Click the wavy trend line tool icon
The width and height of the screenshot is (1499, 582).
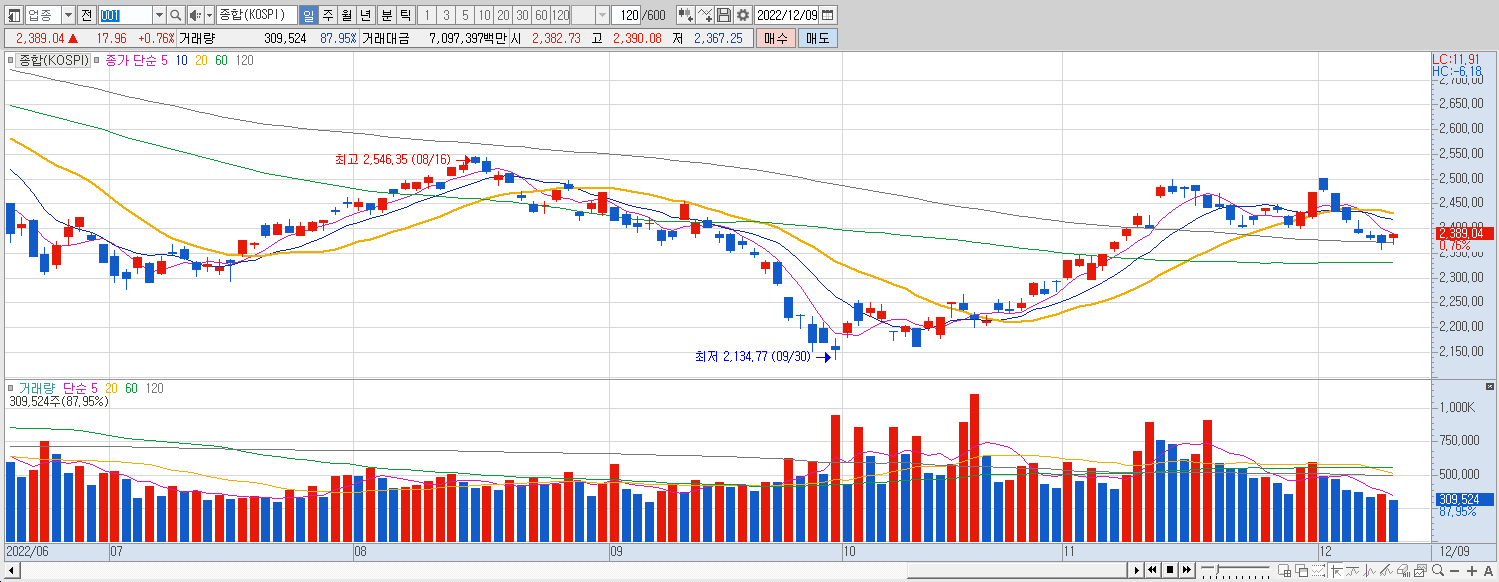coord(1352,571)
